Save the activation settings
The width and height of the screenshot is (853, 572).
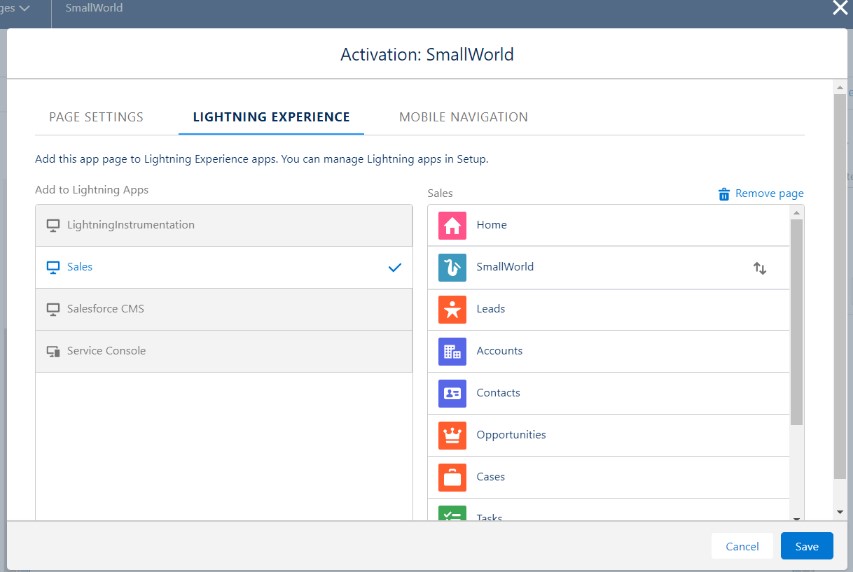pyautogui.click(x=807, y=546)
